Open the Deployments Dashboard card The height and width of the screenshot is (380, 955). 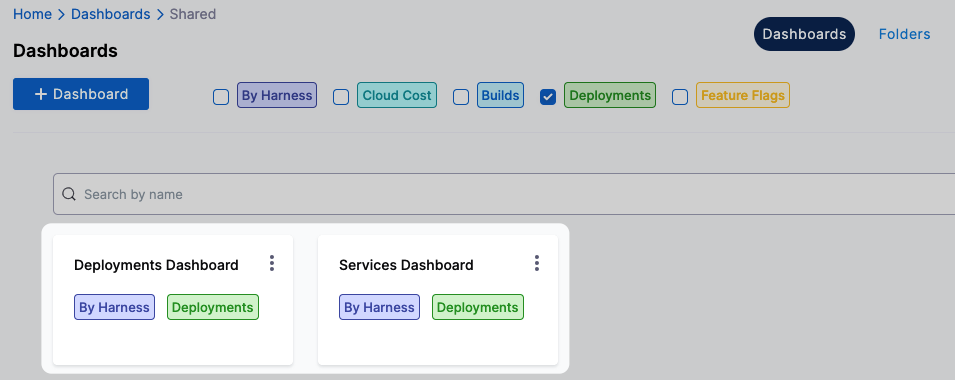point(173,300)
